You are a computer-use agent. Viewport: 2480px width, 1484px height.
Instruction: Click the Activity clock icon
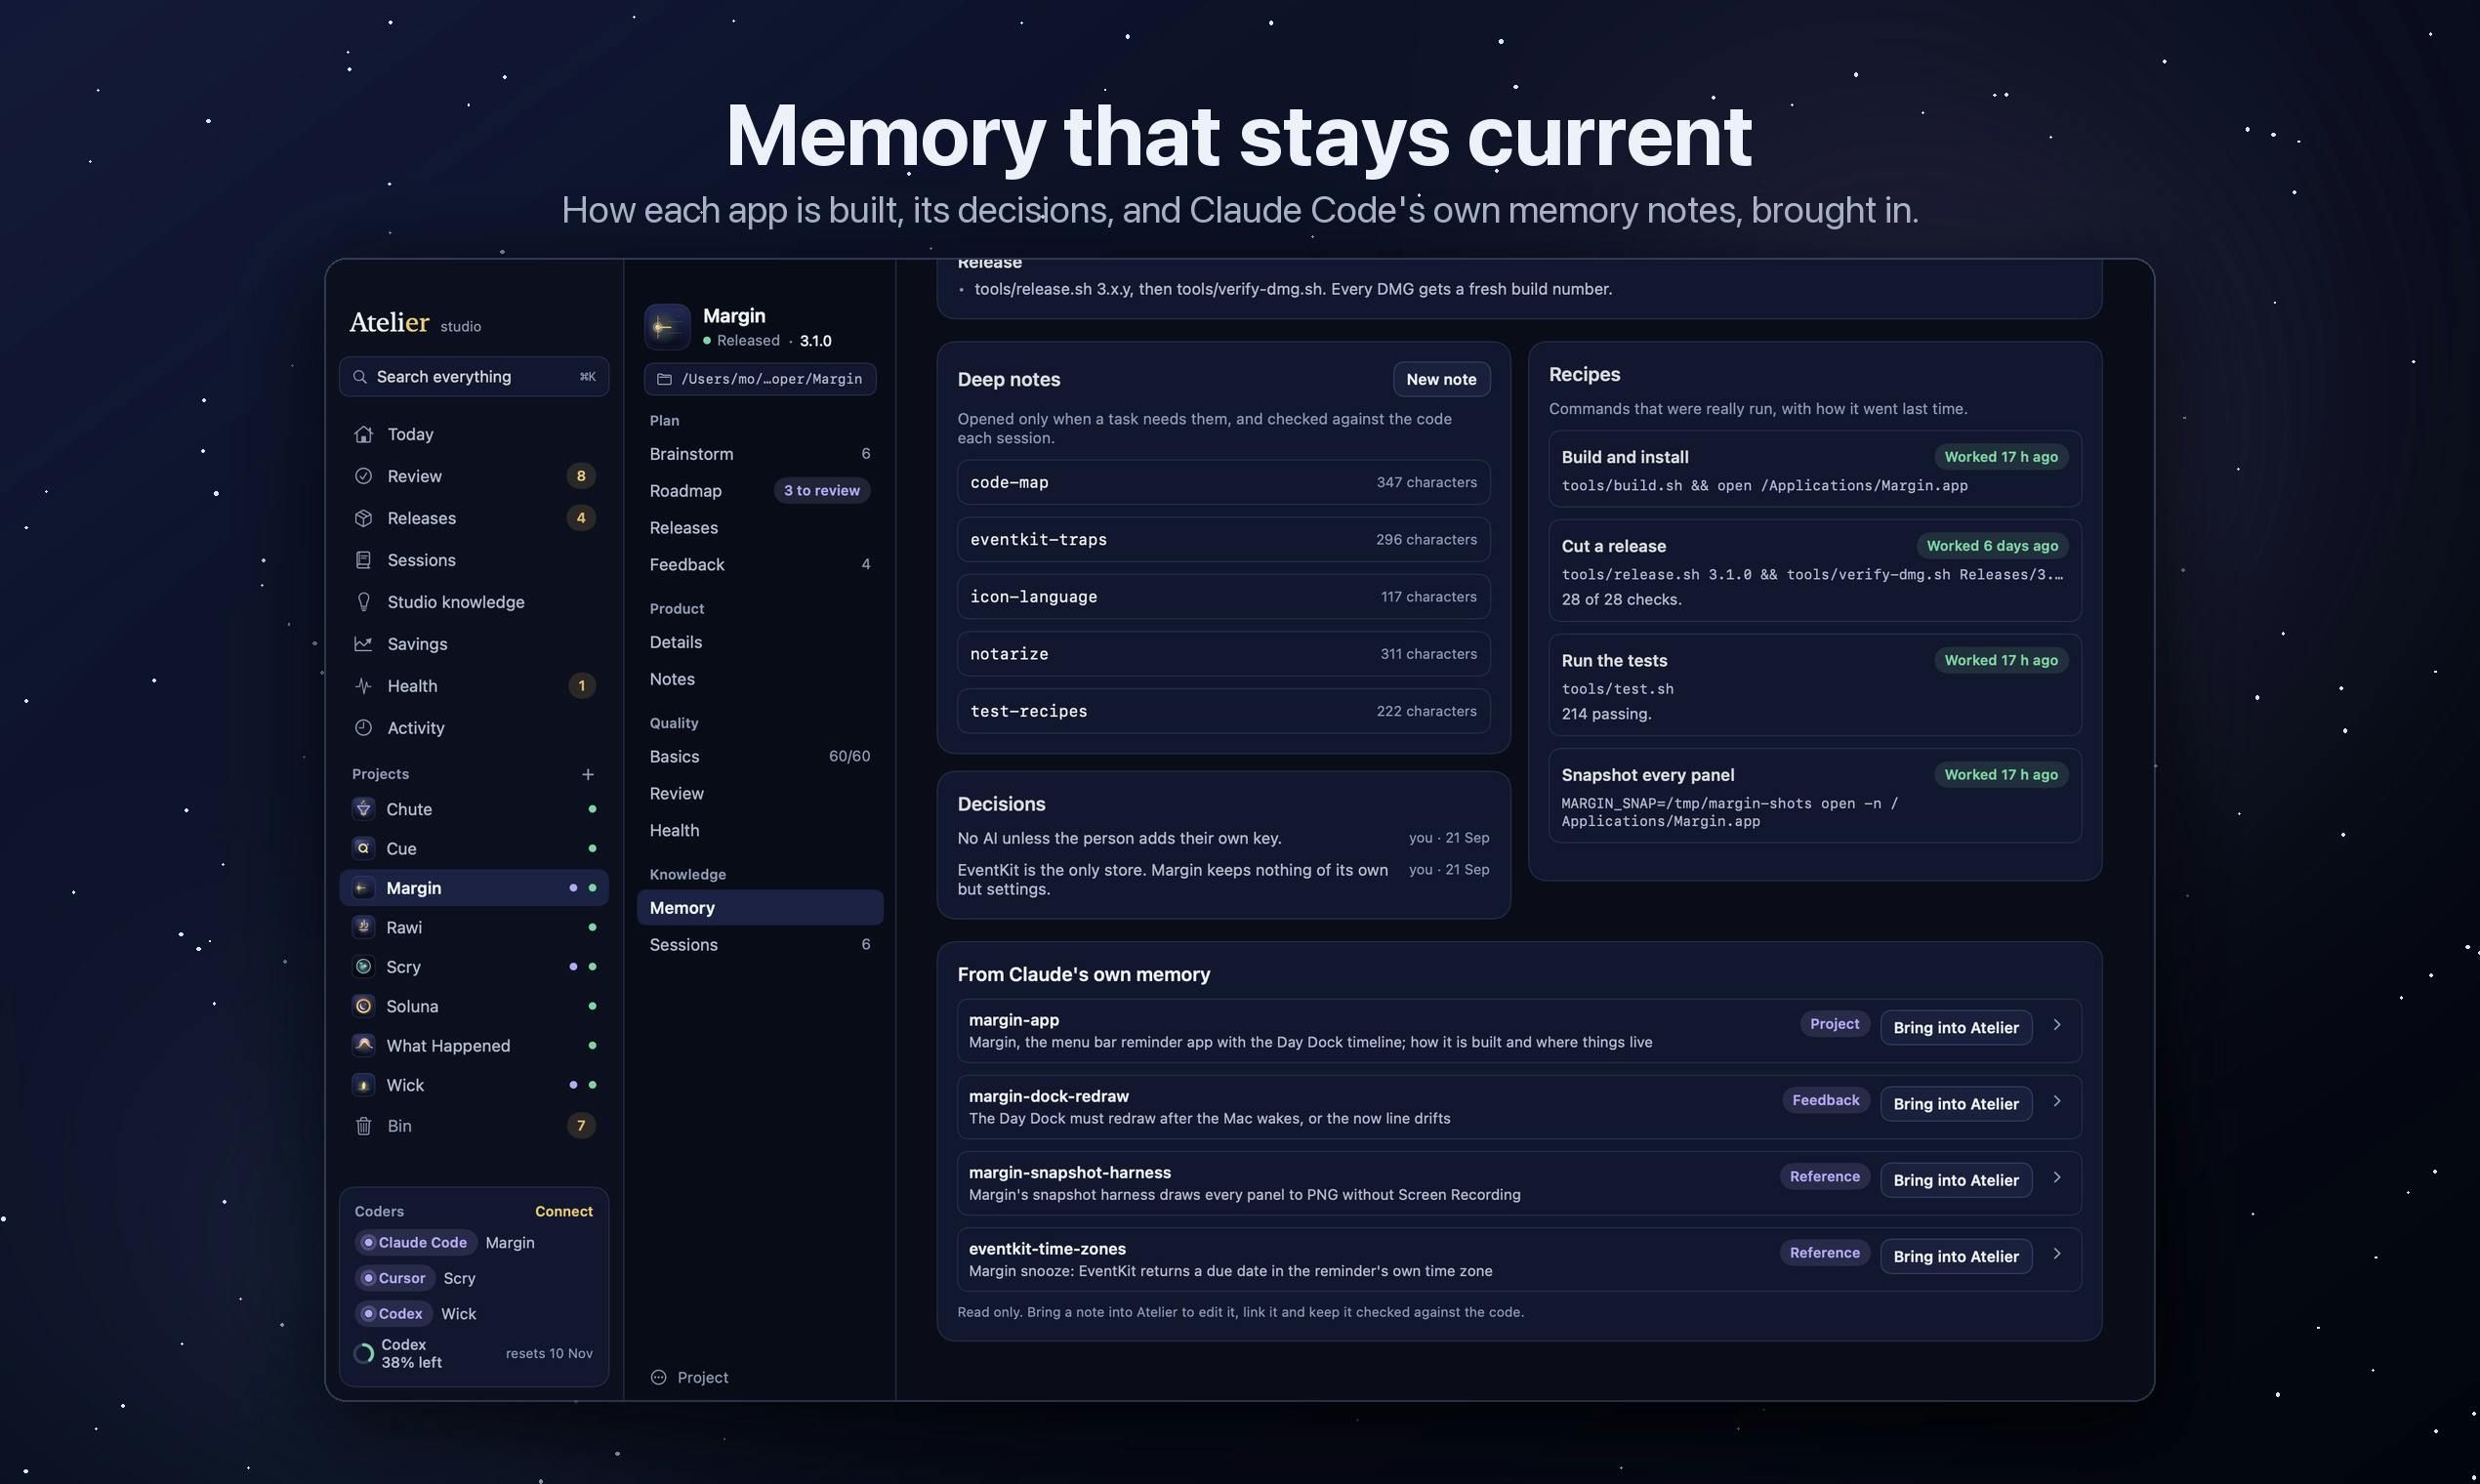point(363,728)
